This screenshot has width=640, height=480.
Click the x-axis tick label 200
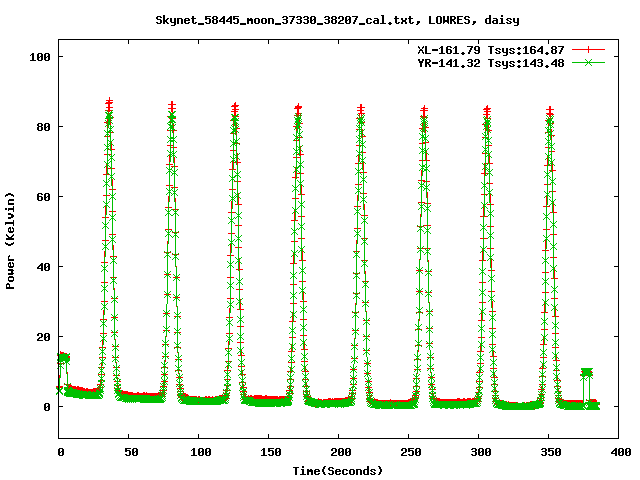click(x=341, y=452)
